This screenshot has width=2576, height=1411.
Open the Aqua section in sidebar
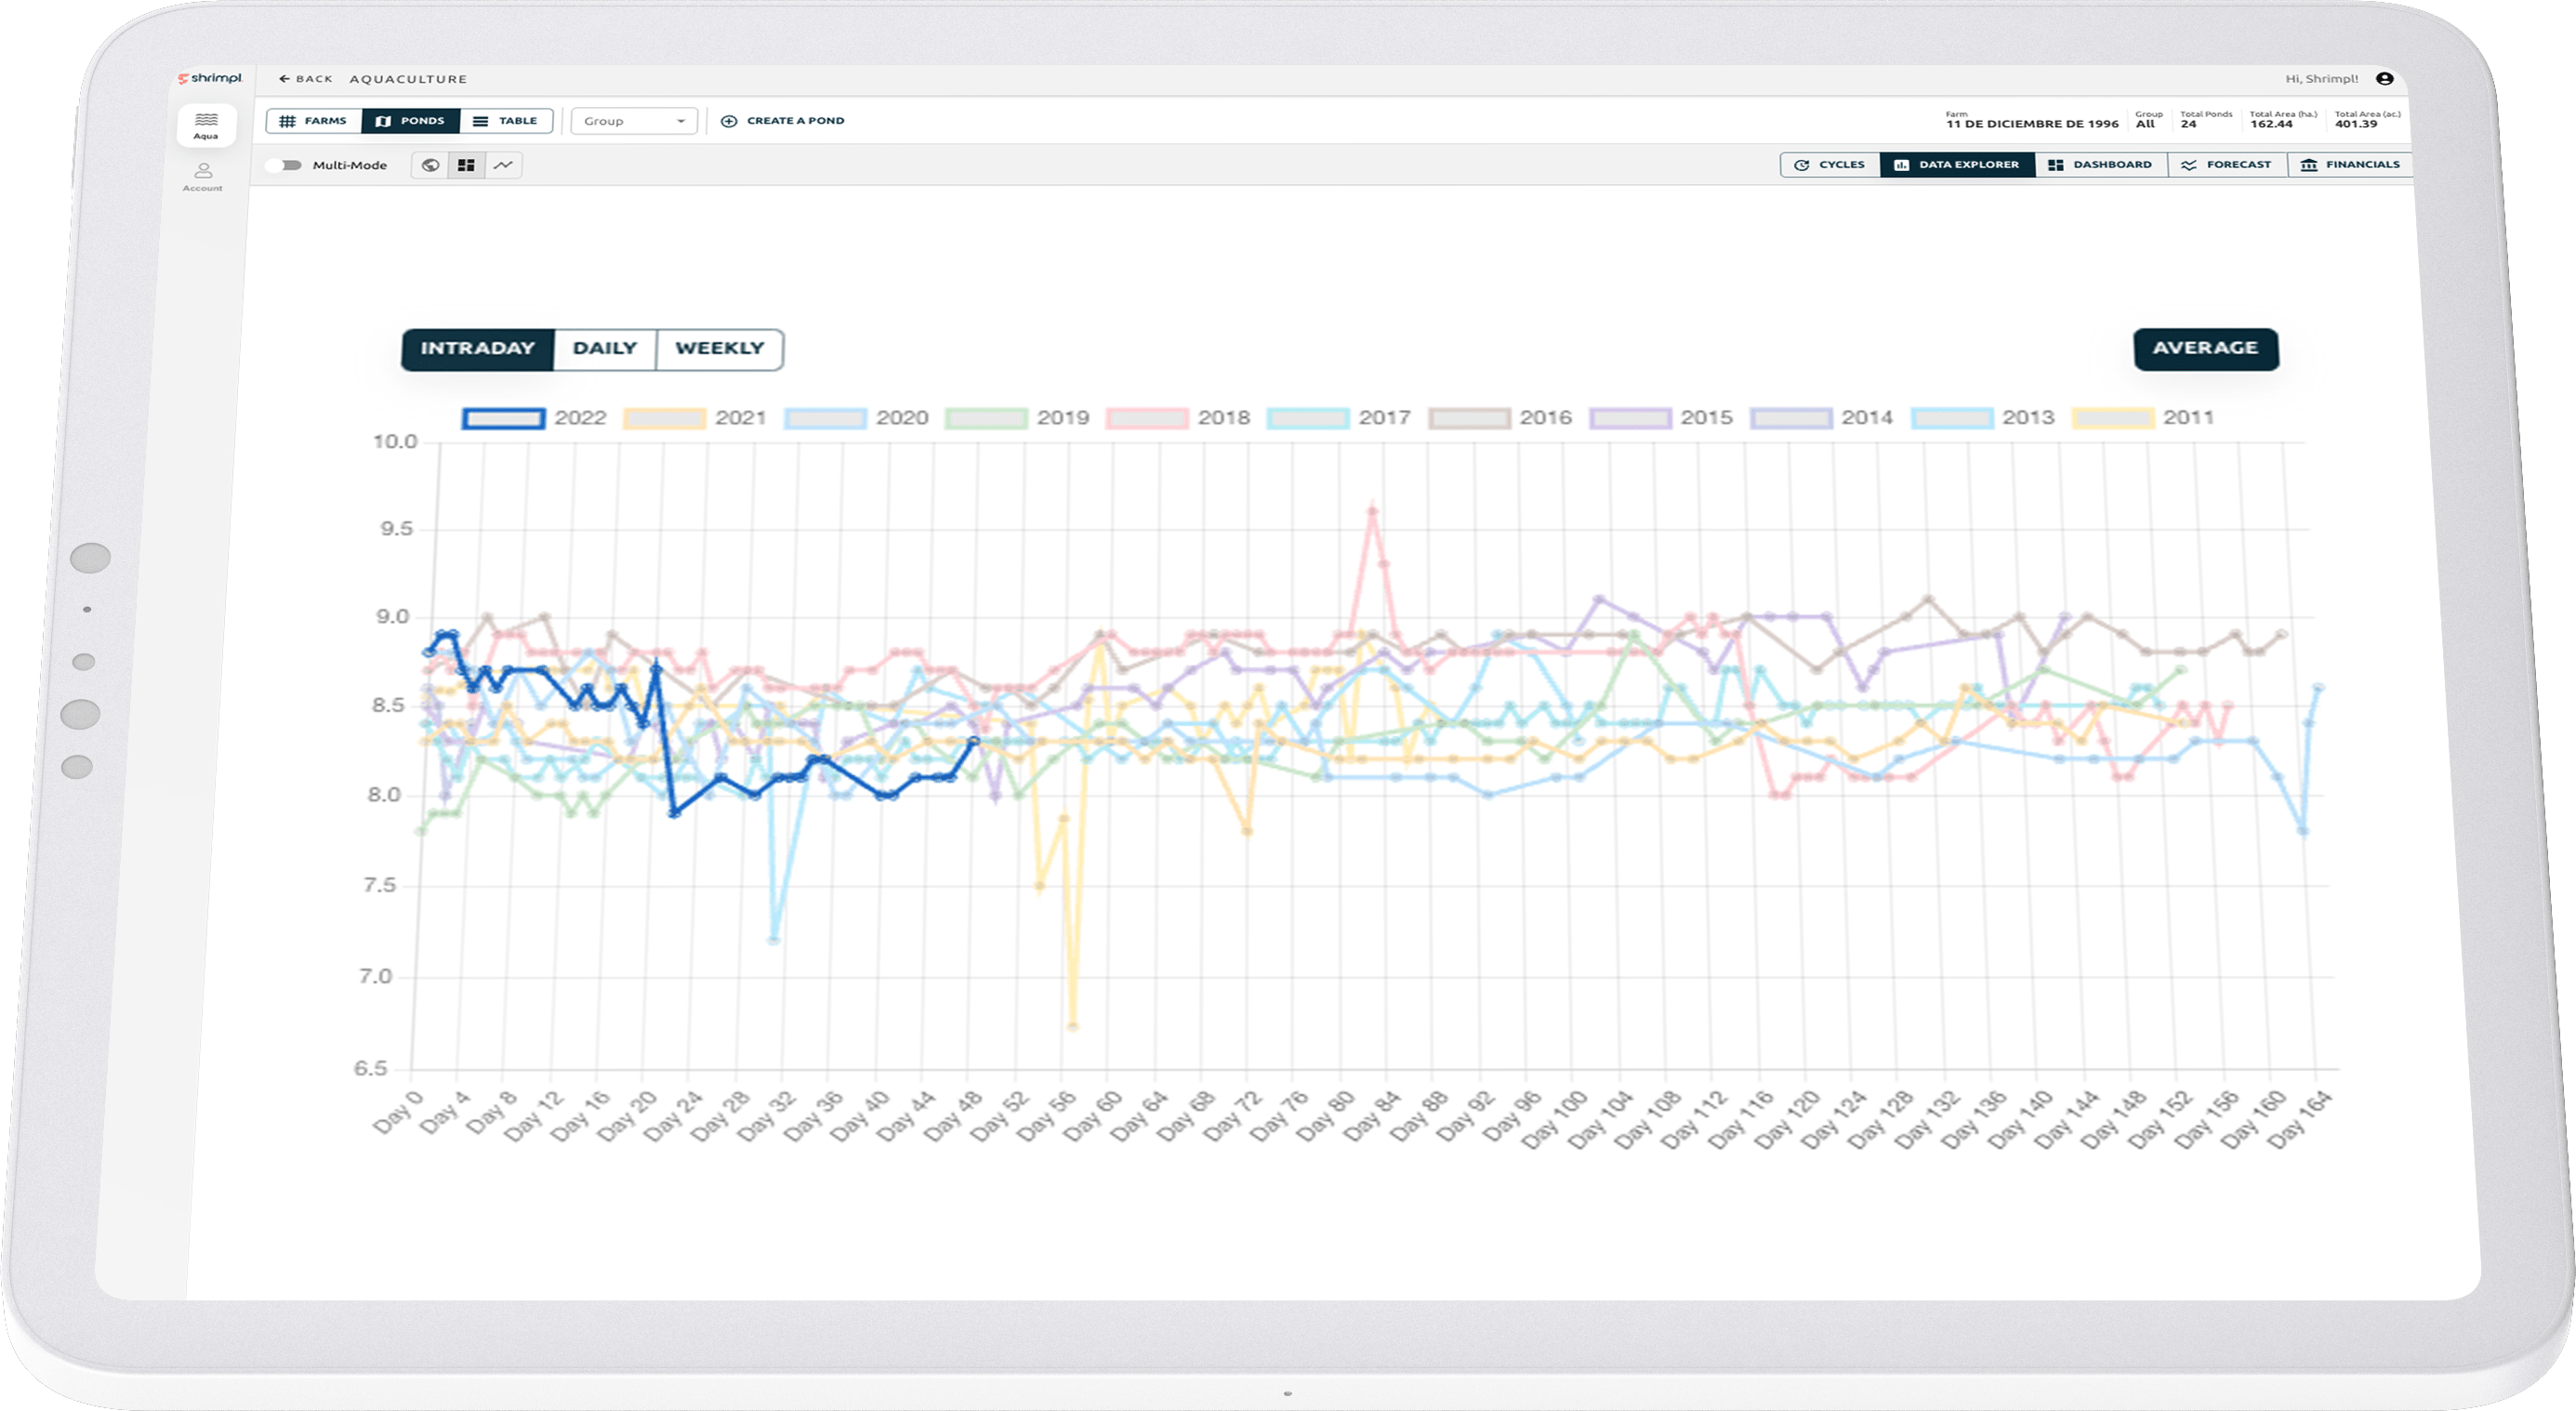(206, 125)
